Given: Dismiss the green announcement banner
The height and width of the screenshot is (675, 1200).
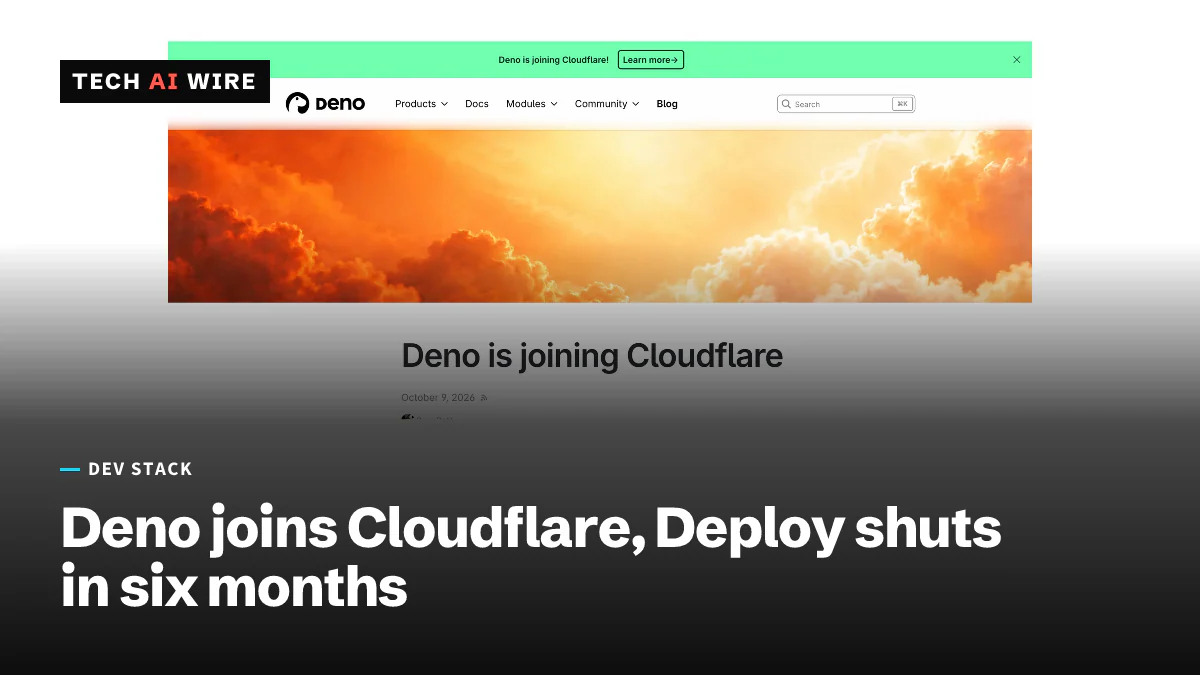Looking at the screenshot, I should [x=1017, y=60].
